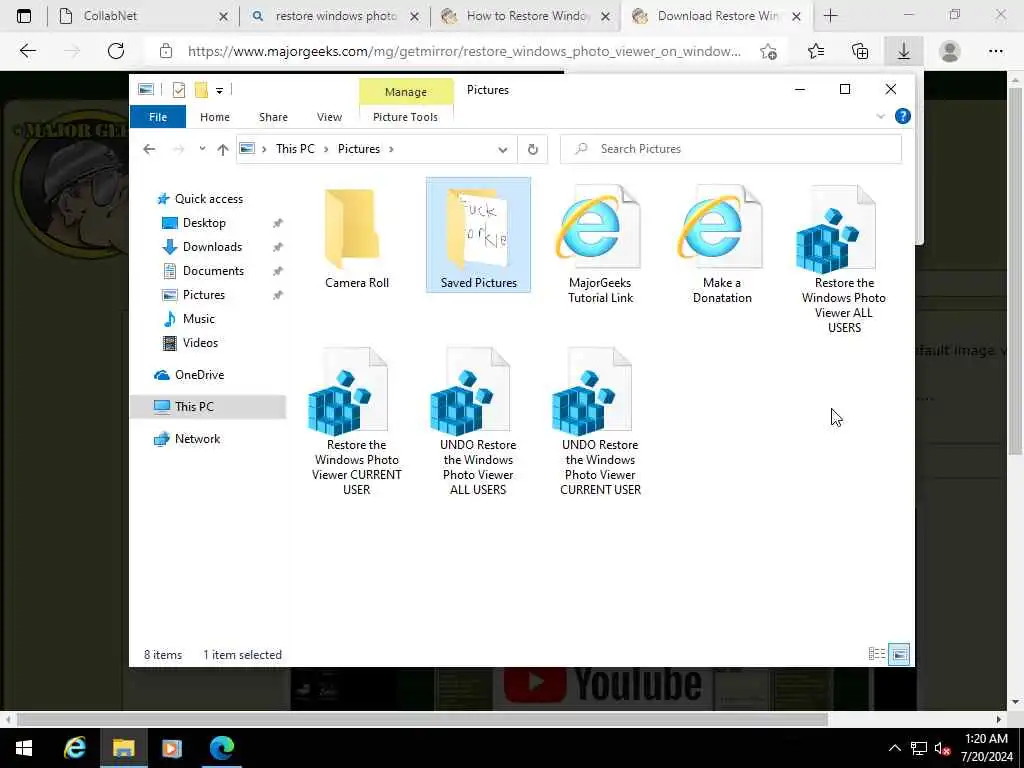Click the Search Pictures input box
1024x768 pixels.
pos(731,149)
